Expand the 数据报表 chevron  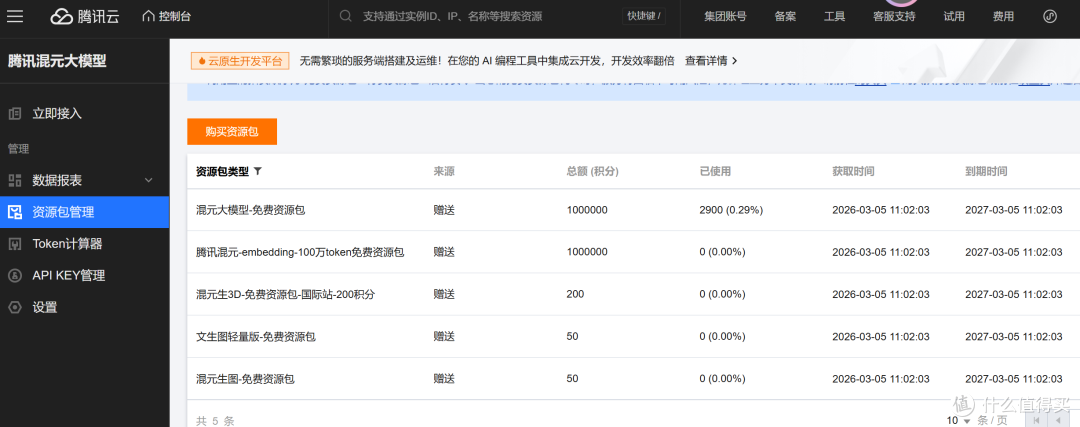click(148, 180)
